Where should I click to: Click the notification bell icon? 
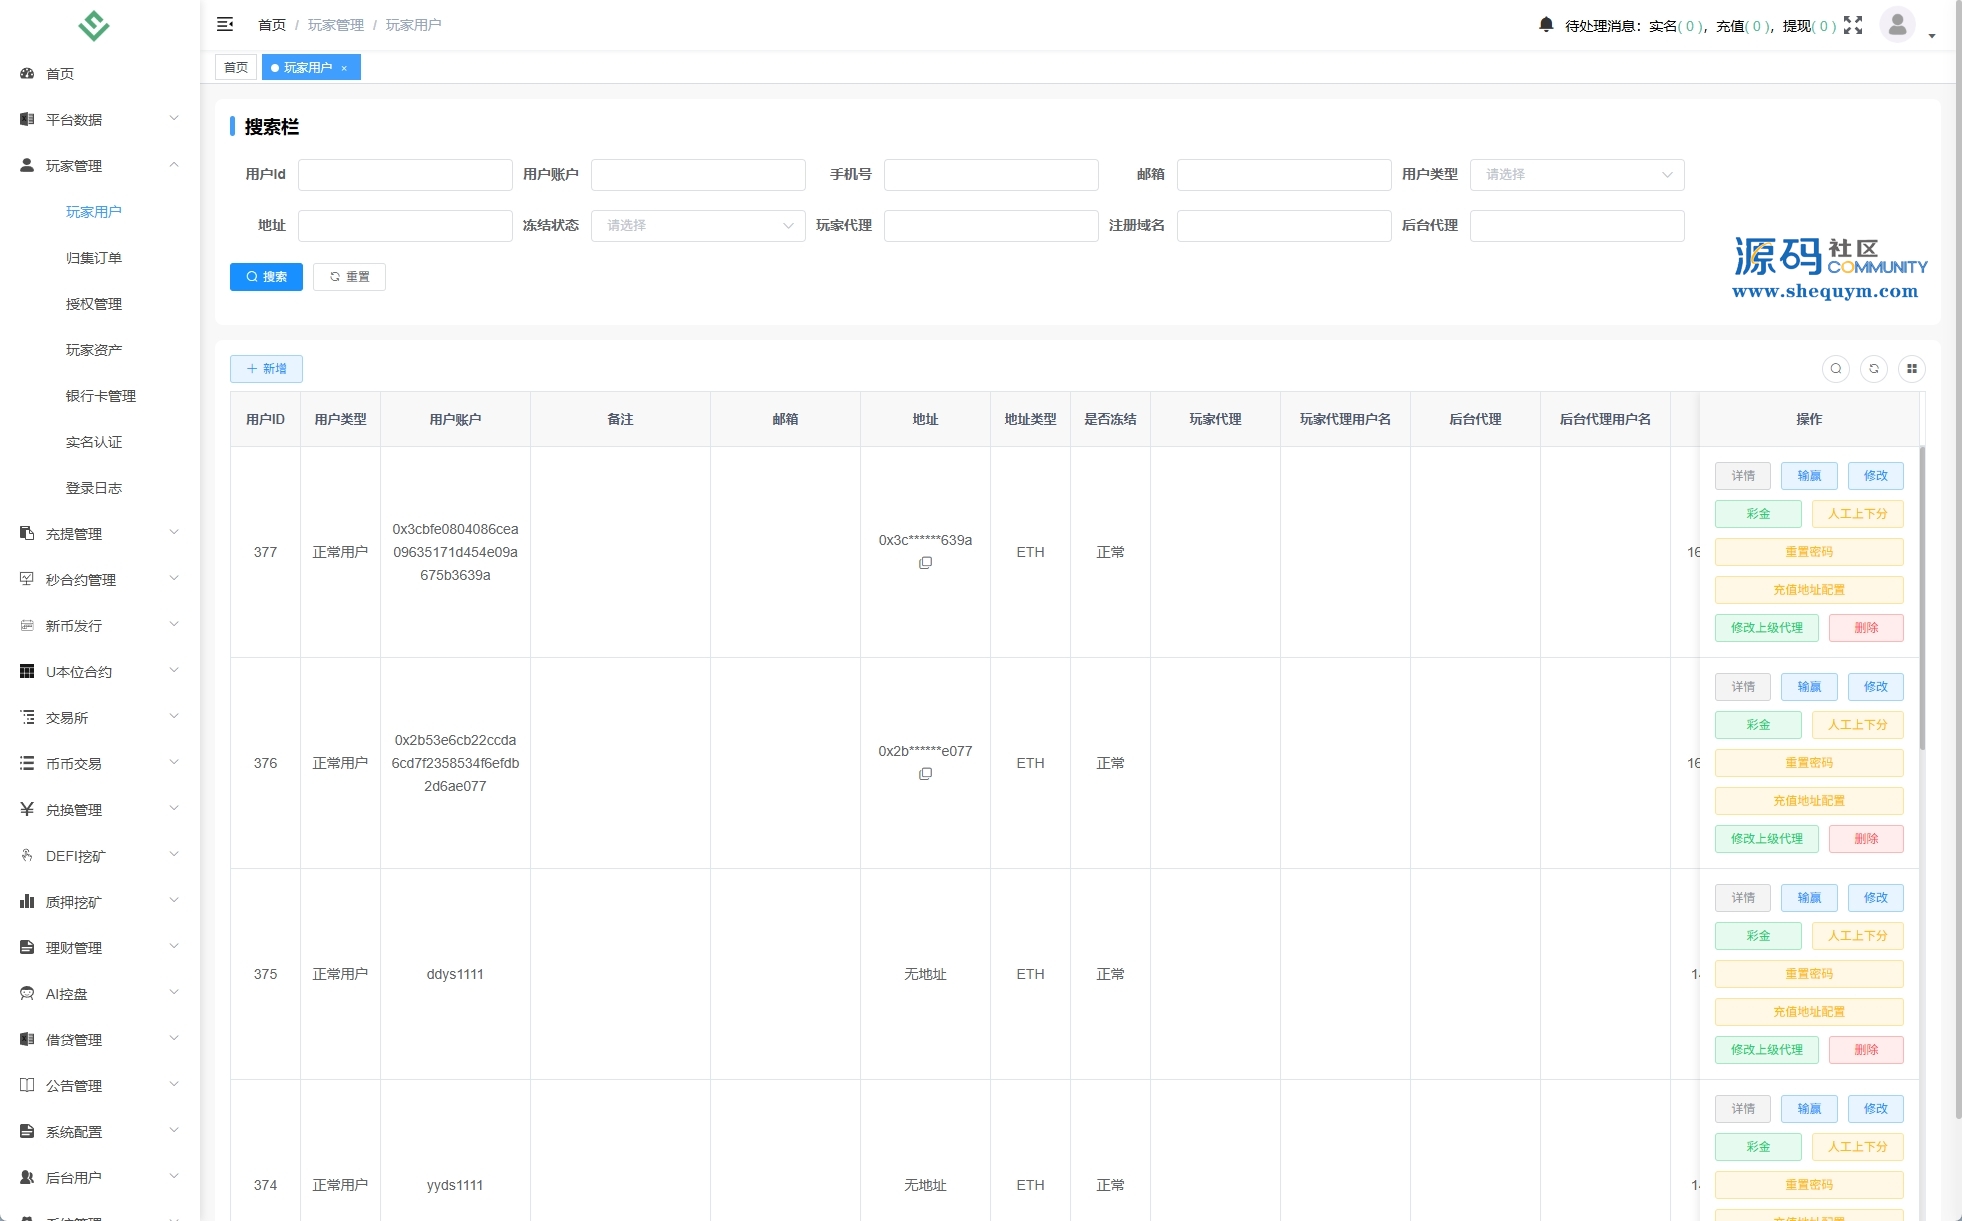[x=1546, y=25]
